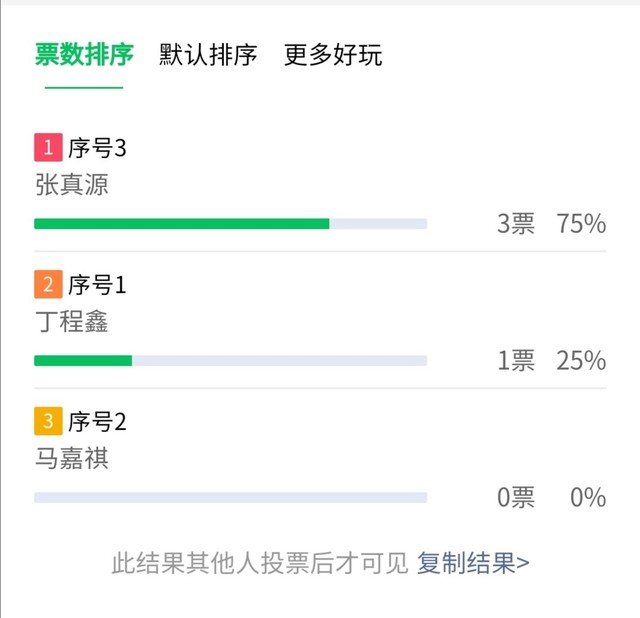Image resolution: width=640 pixels, height=618 pixels.
Task: Click the 此结果其他人投票后才可见 notice
Action: 260,563
